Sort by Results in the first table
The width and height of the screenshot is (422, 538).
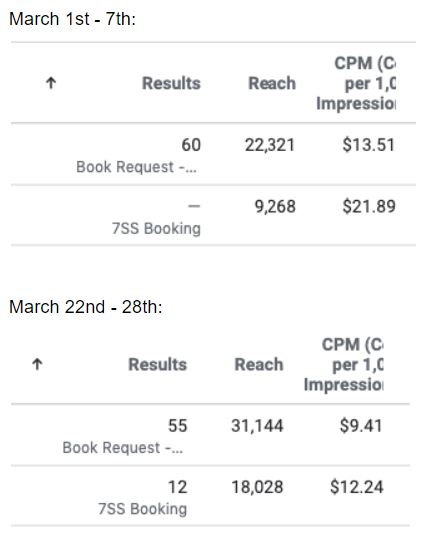[171, 83]
